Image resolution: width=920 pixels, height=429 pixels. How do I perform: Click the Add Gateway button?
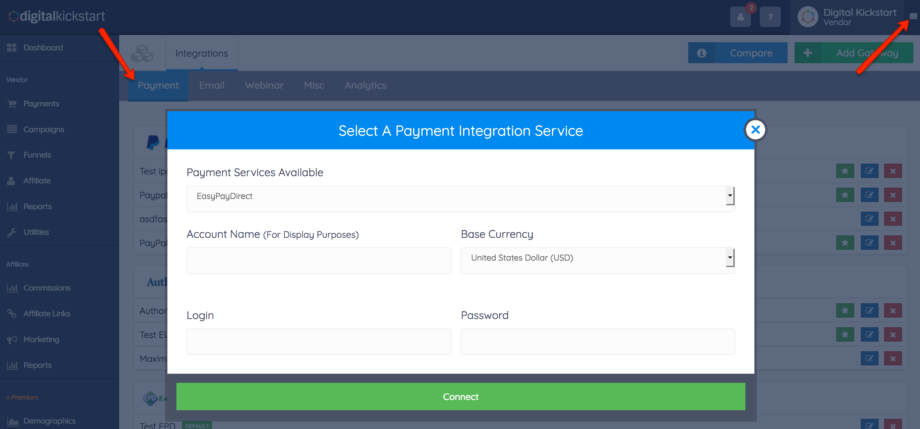854,53
